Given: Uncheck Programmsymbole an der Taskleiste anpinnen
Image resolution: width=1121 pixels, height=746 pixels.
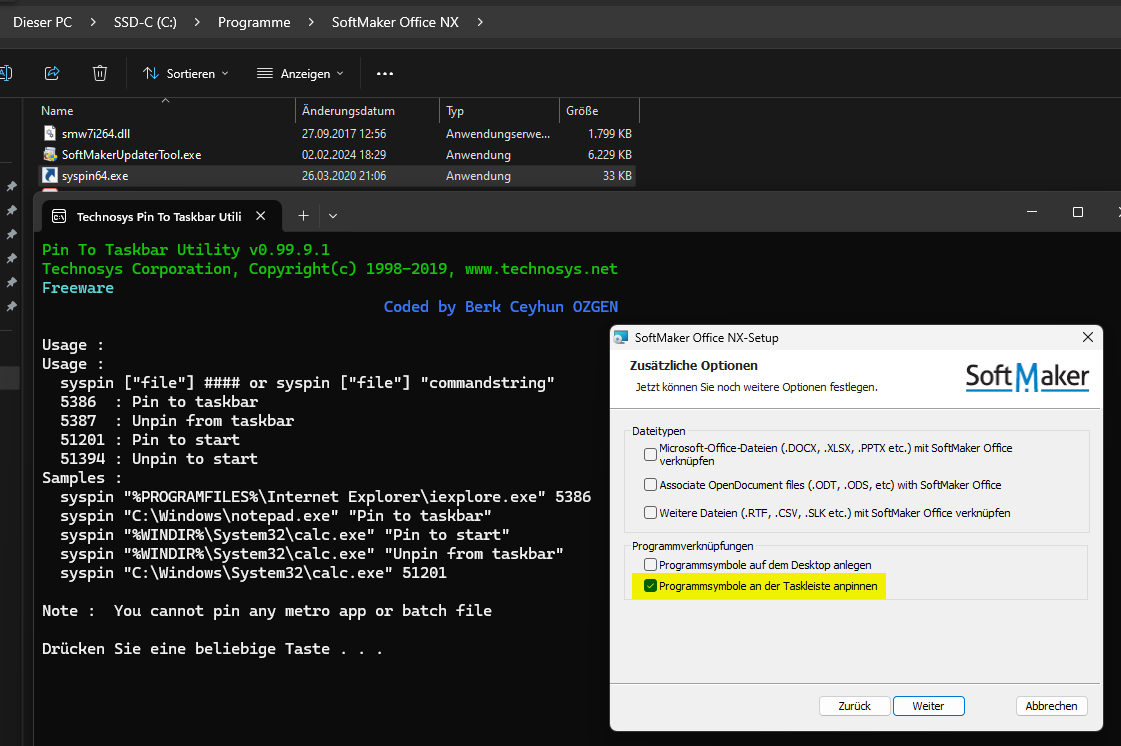Looking at the screenshot, I should [650, 586].
